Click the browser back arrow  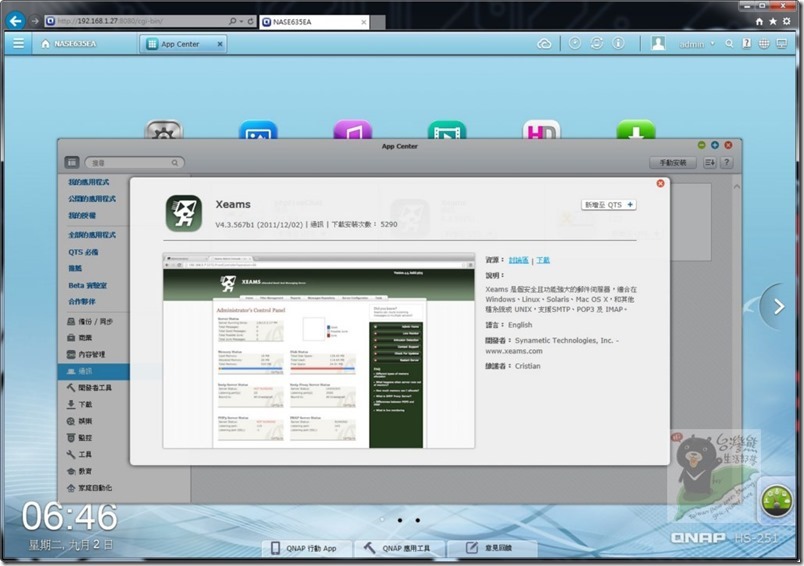tap(16, 21)
